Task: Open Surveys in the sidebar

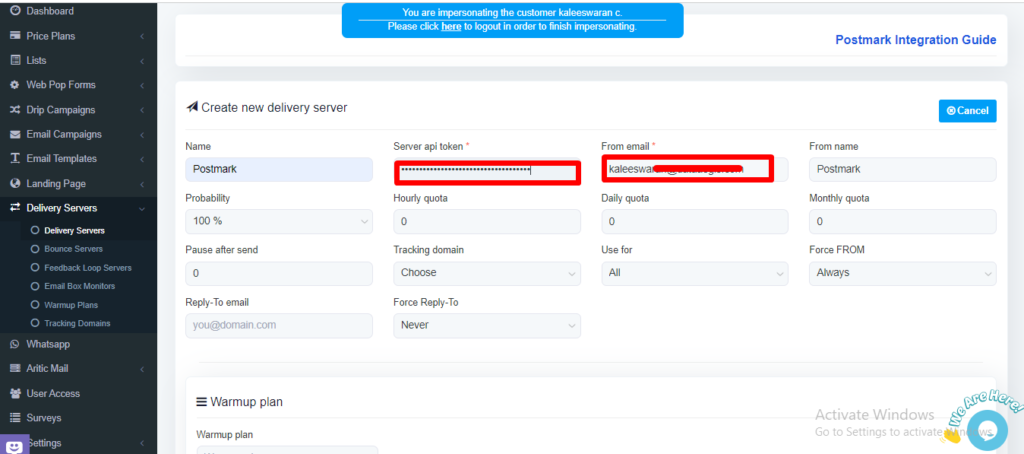Action: [43, 418]
